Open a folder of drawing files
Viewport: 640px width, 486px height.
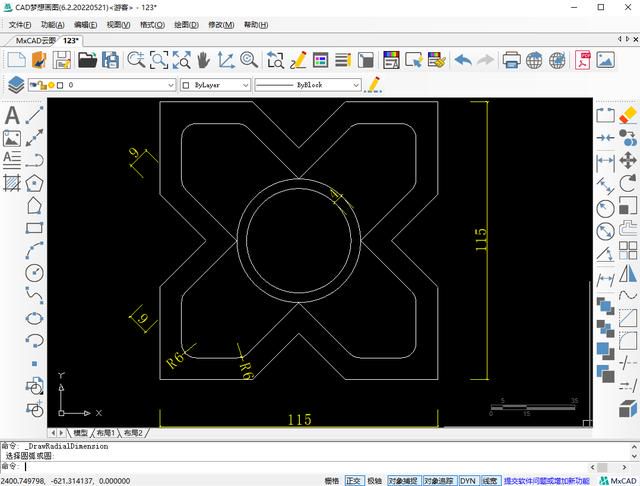87,60
